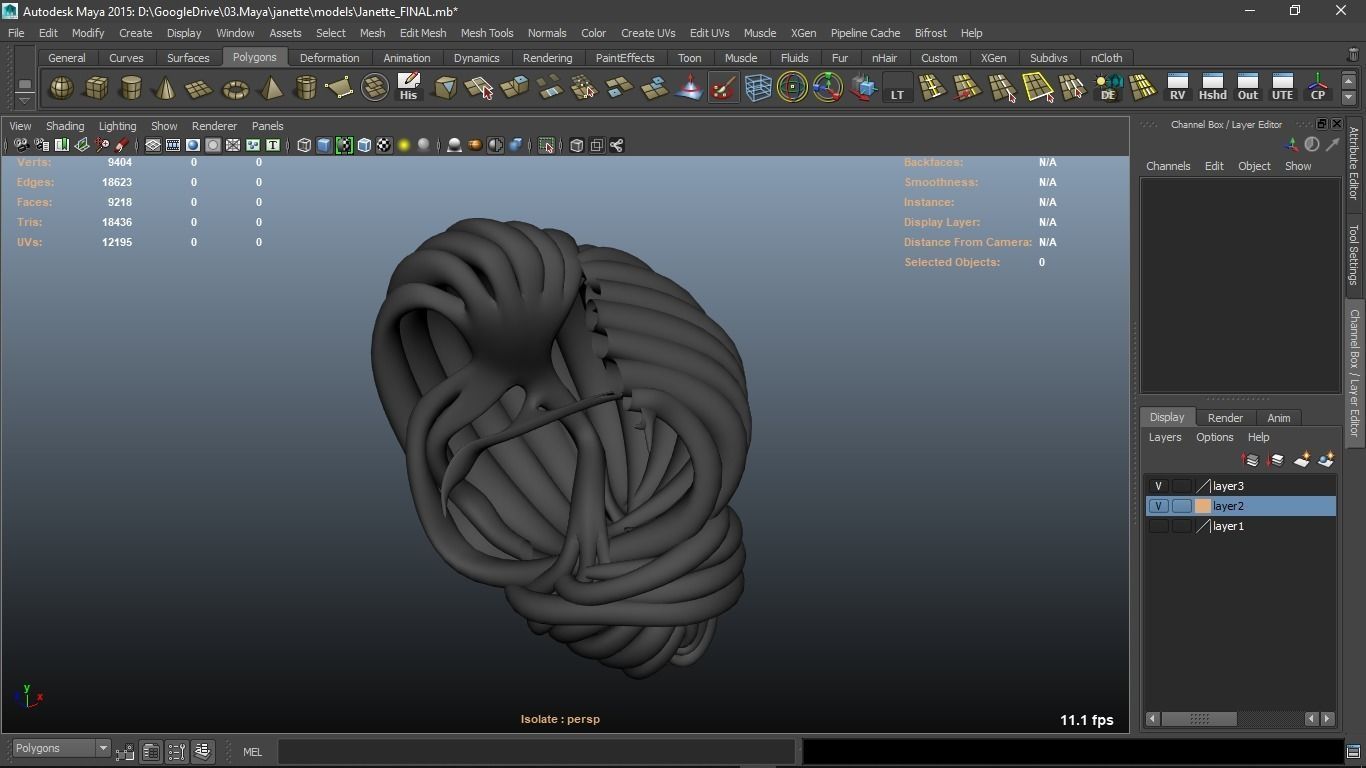Image resolution: width=1366 pixels, height=768 pixels.
Task: Create a polygon sphere from the shelf
Action: point(62,88)
